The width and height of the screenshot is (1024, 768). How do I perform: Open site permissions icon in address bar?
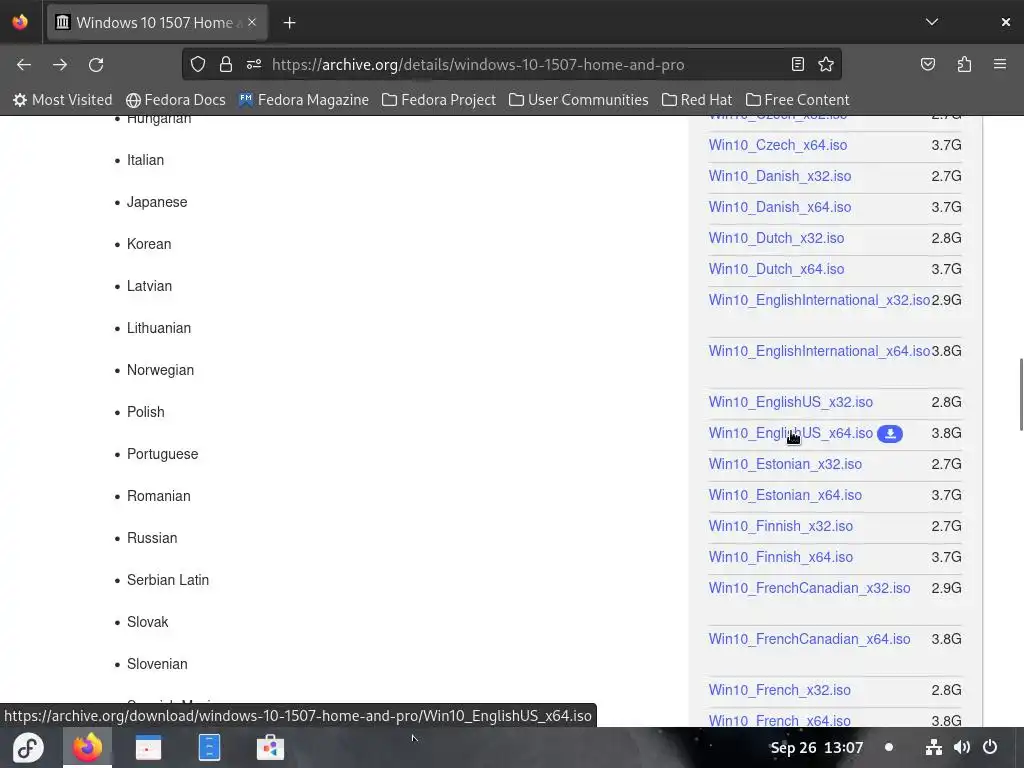tap(254, 65)
